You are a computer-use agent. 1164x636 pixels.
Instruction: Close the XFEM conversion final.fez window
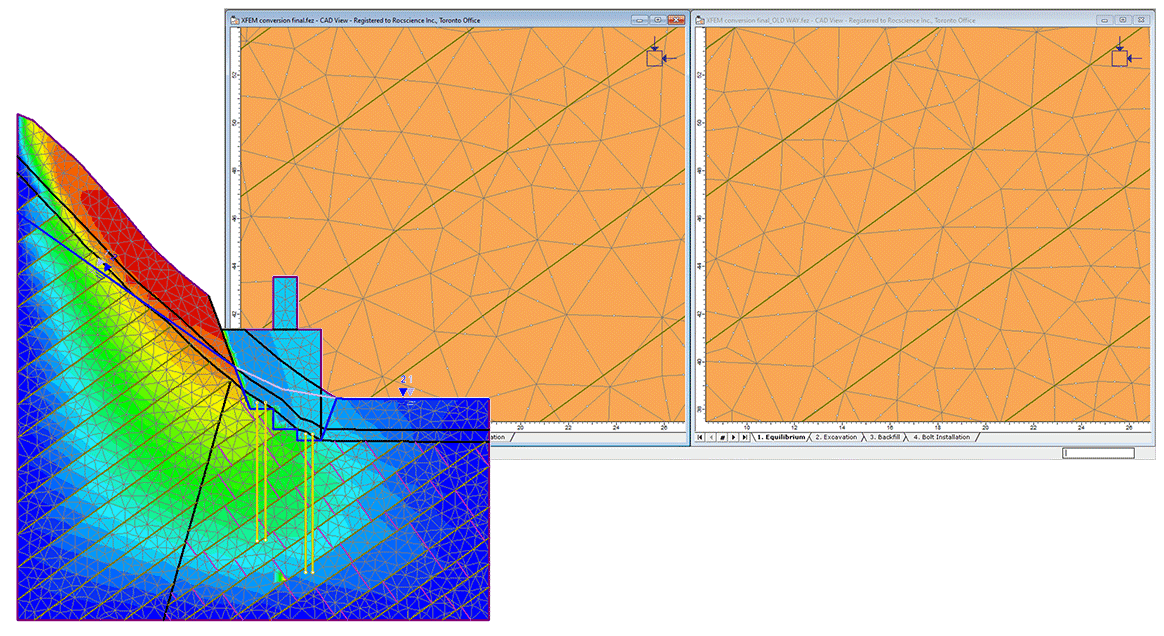[x=676, y=20]
